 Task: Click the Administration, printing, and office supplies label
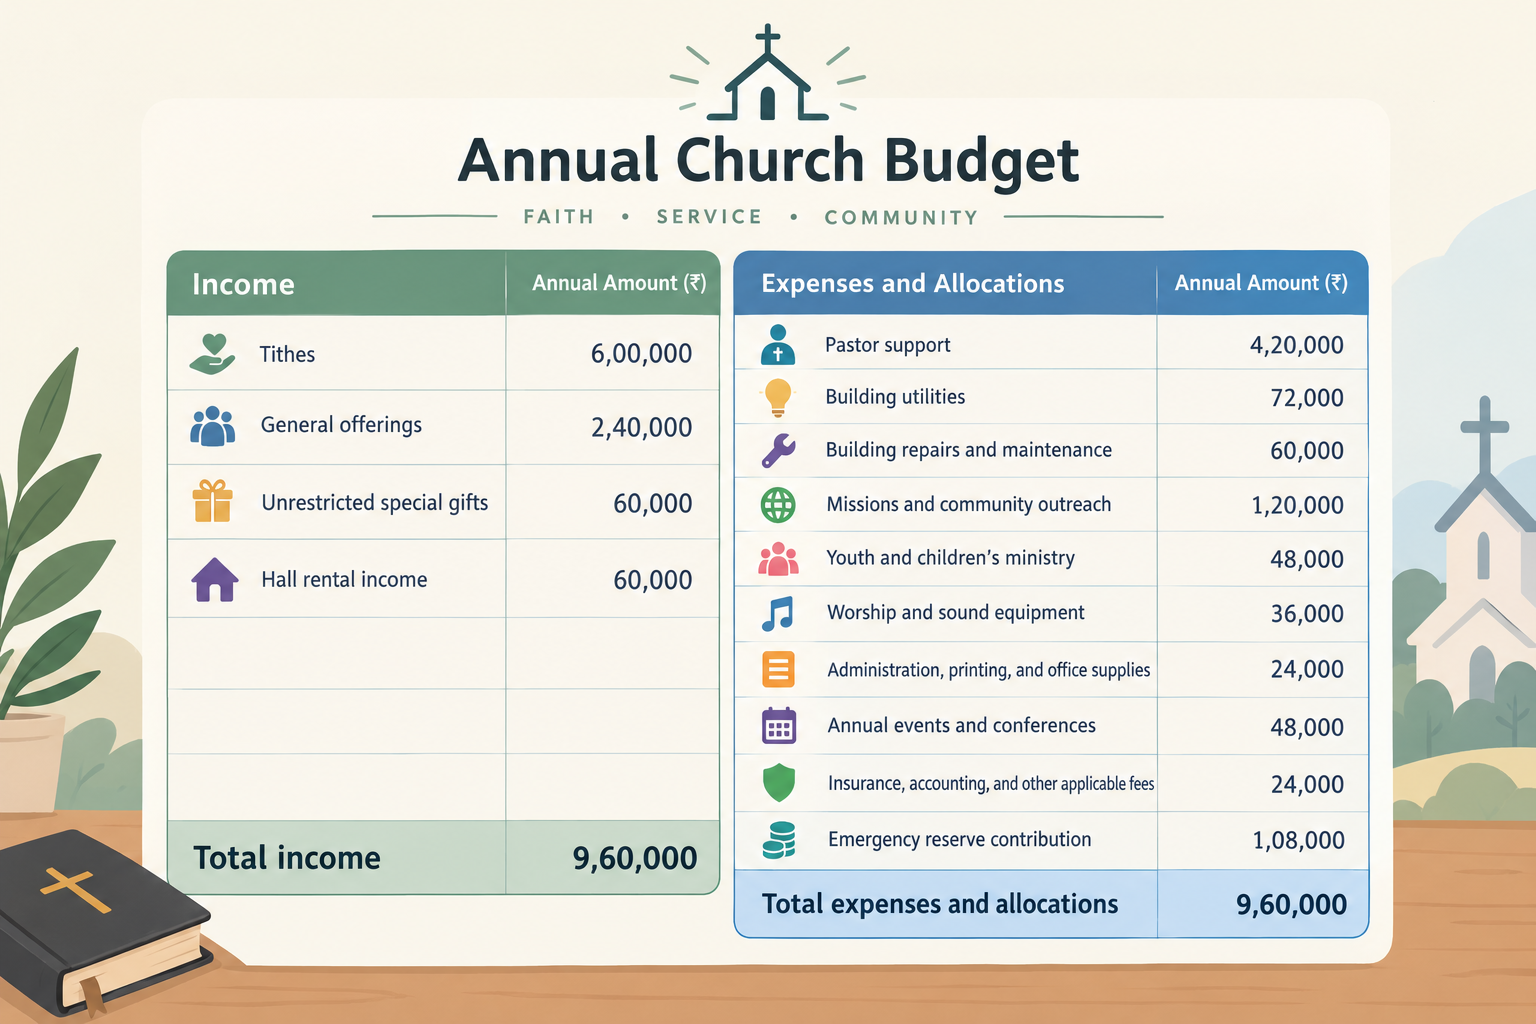pos(989,670)
